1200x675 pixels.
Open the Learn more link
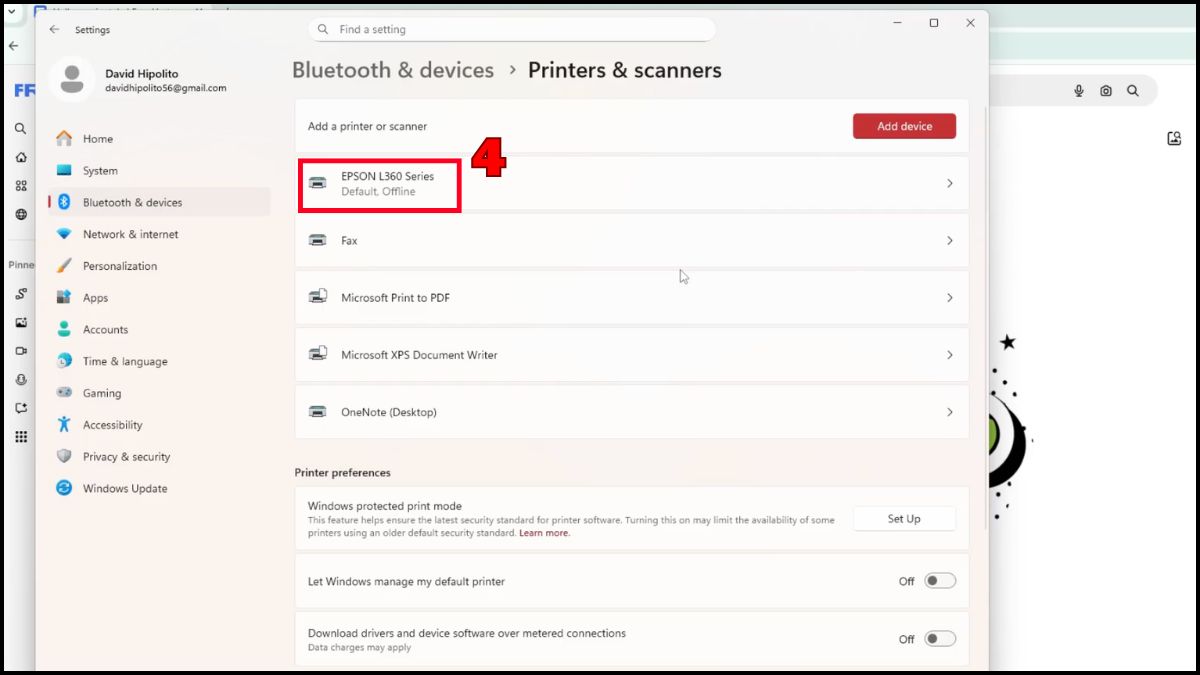tap(544, 533)
